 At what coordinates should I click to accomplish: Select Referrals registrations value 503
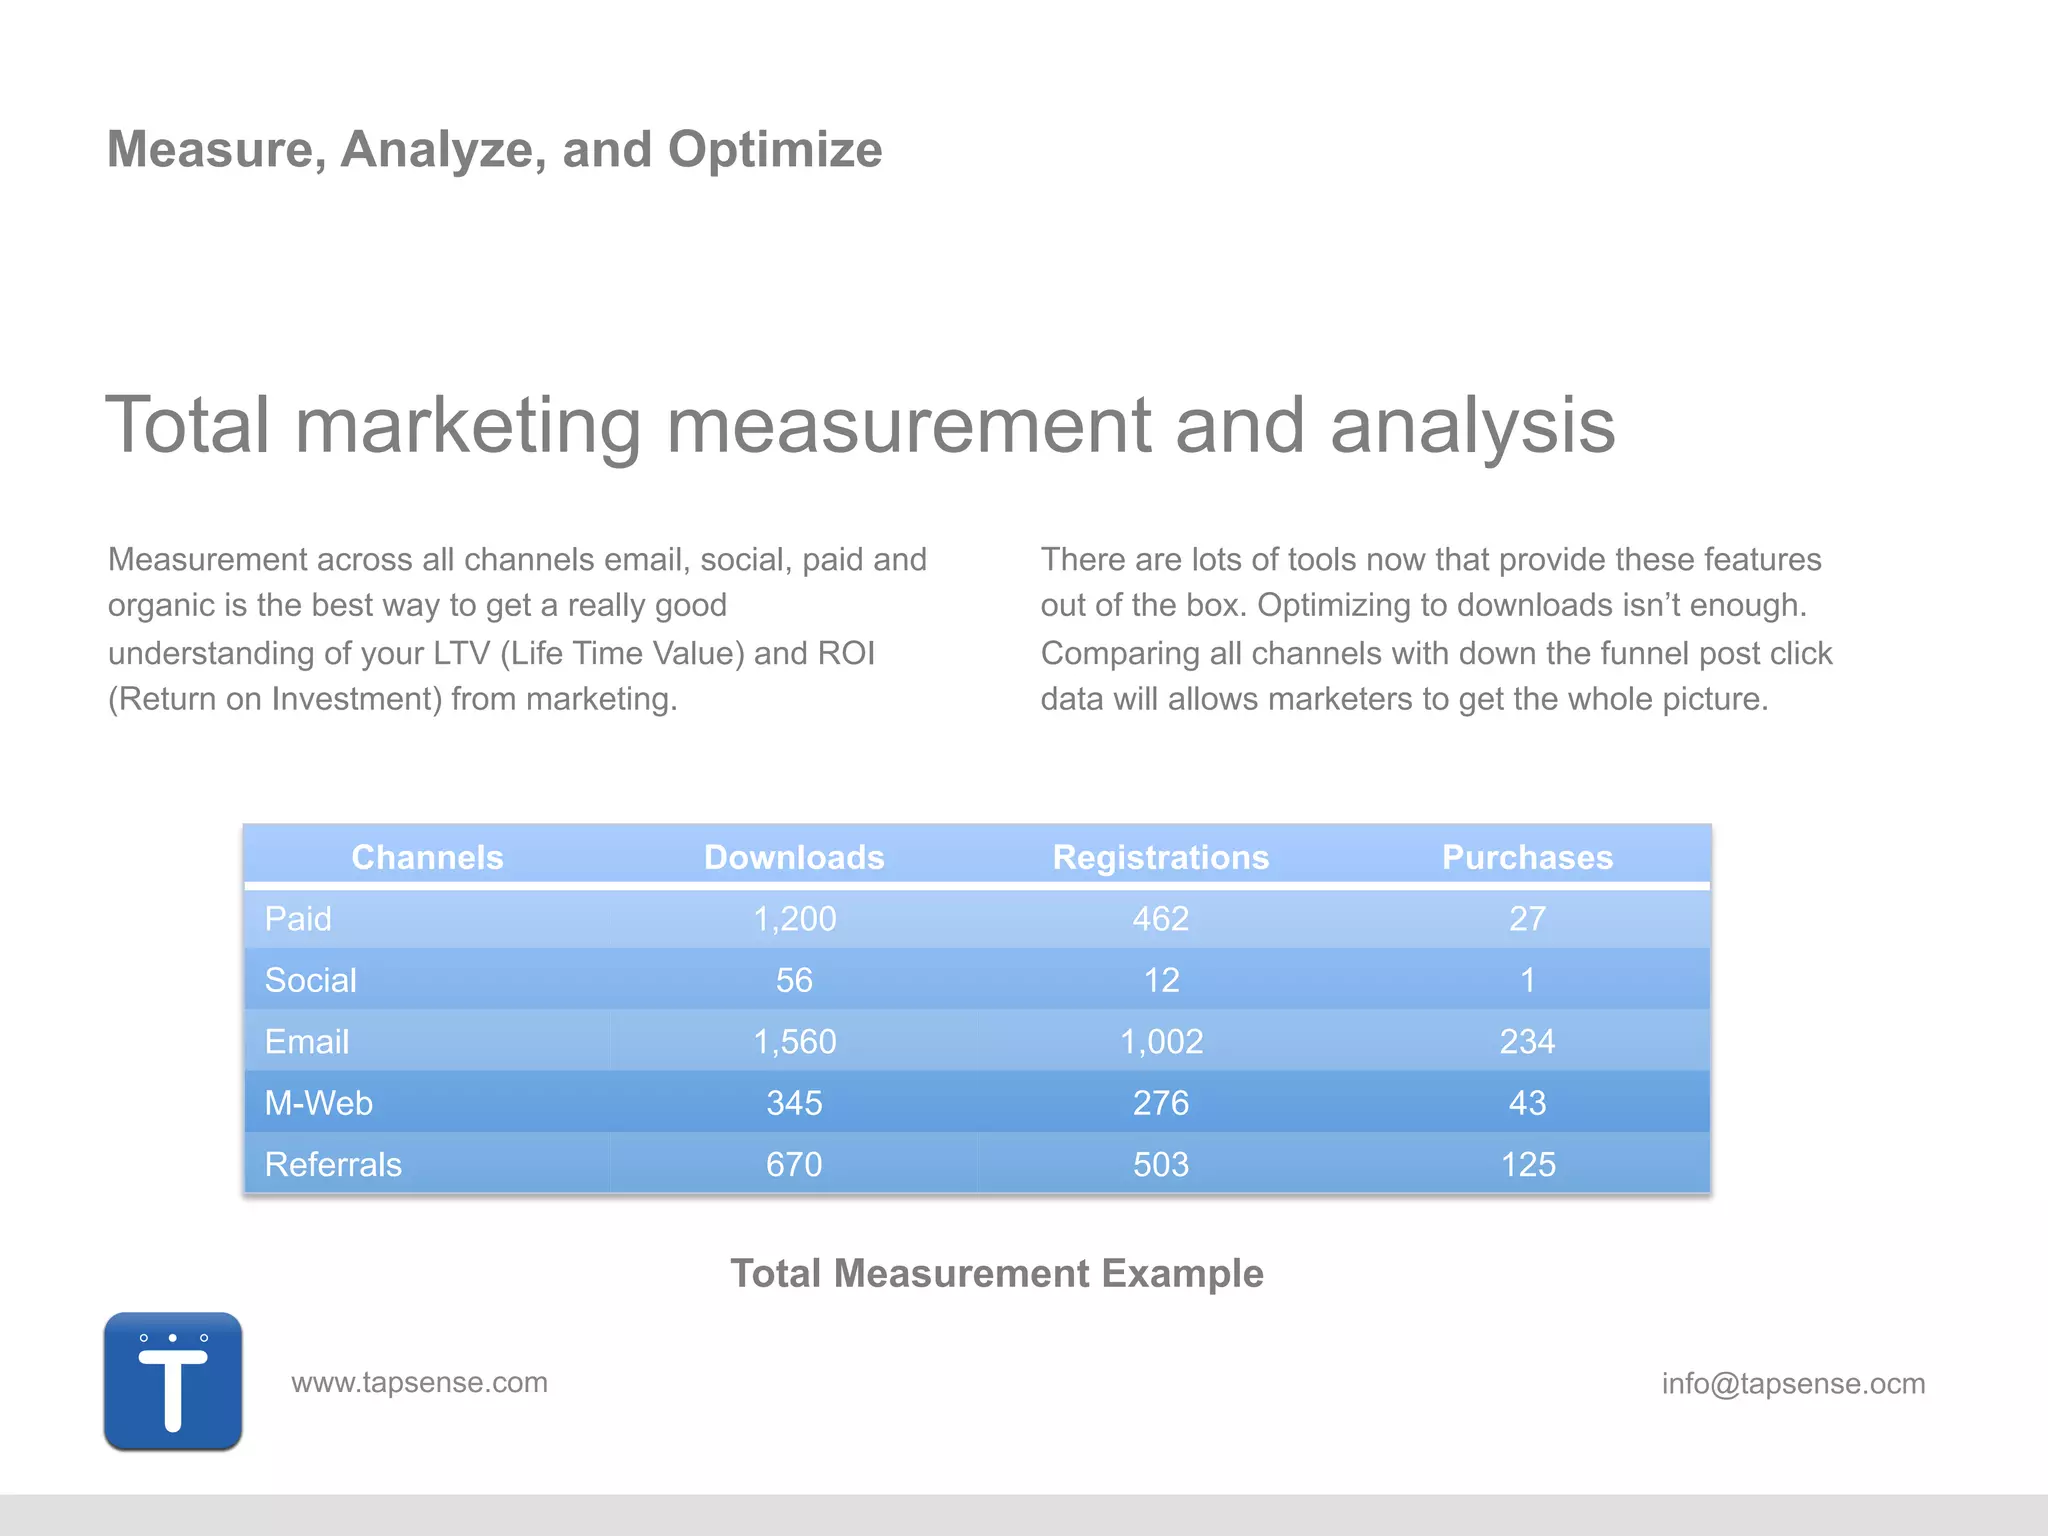pyautogui.click(x=1161, y=1165)
